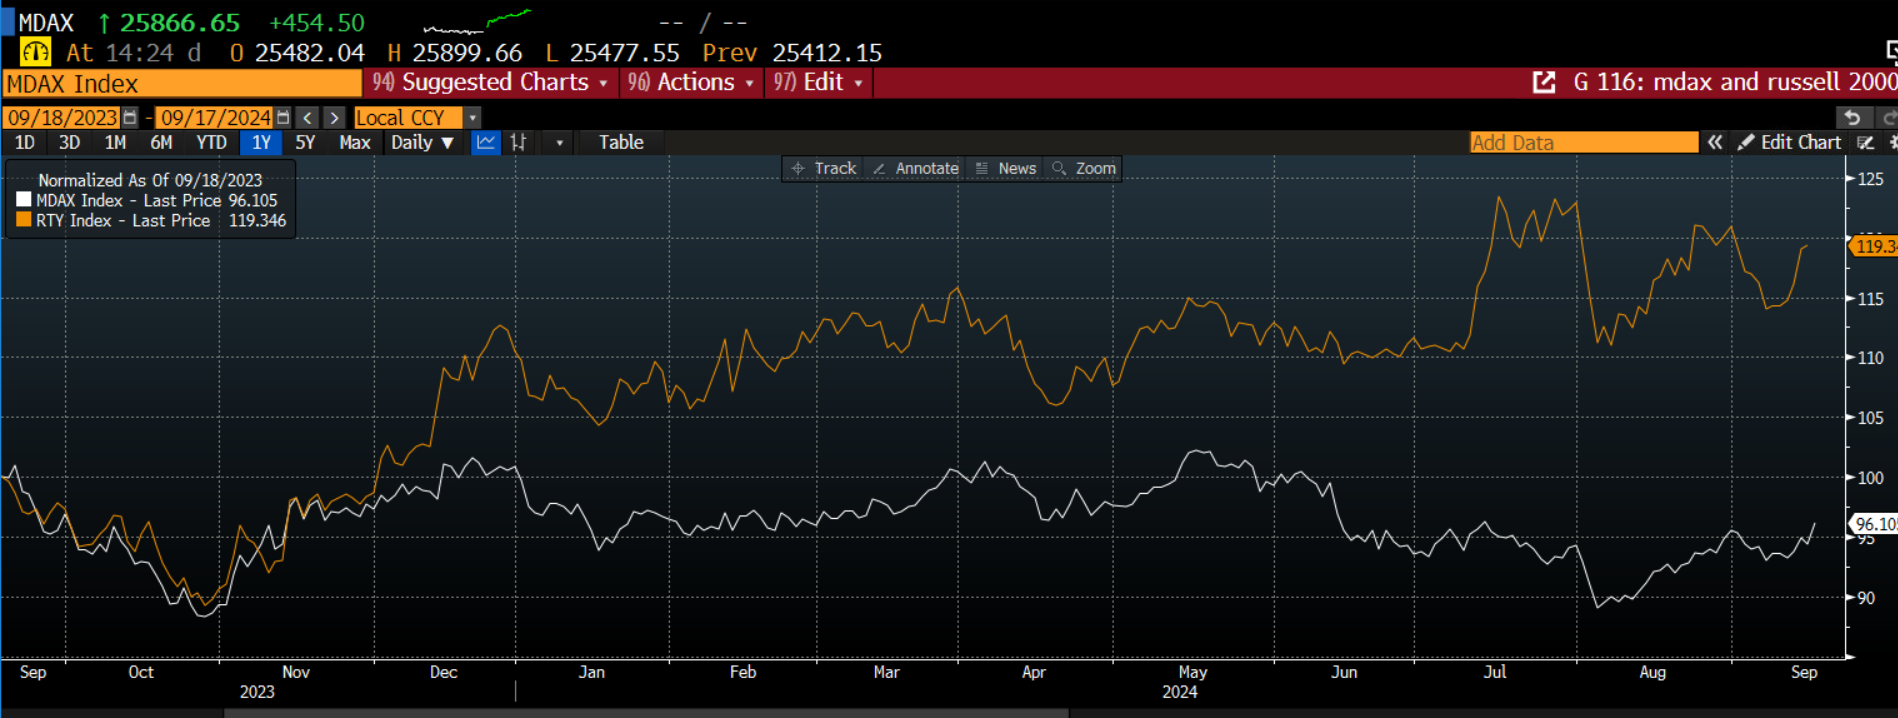Open end date calendar picker icon
The image size is (1898, 718).
[283, 118]
